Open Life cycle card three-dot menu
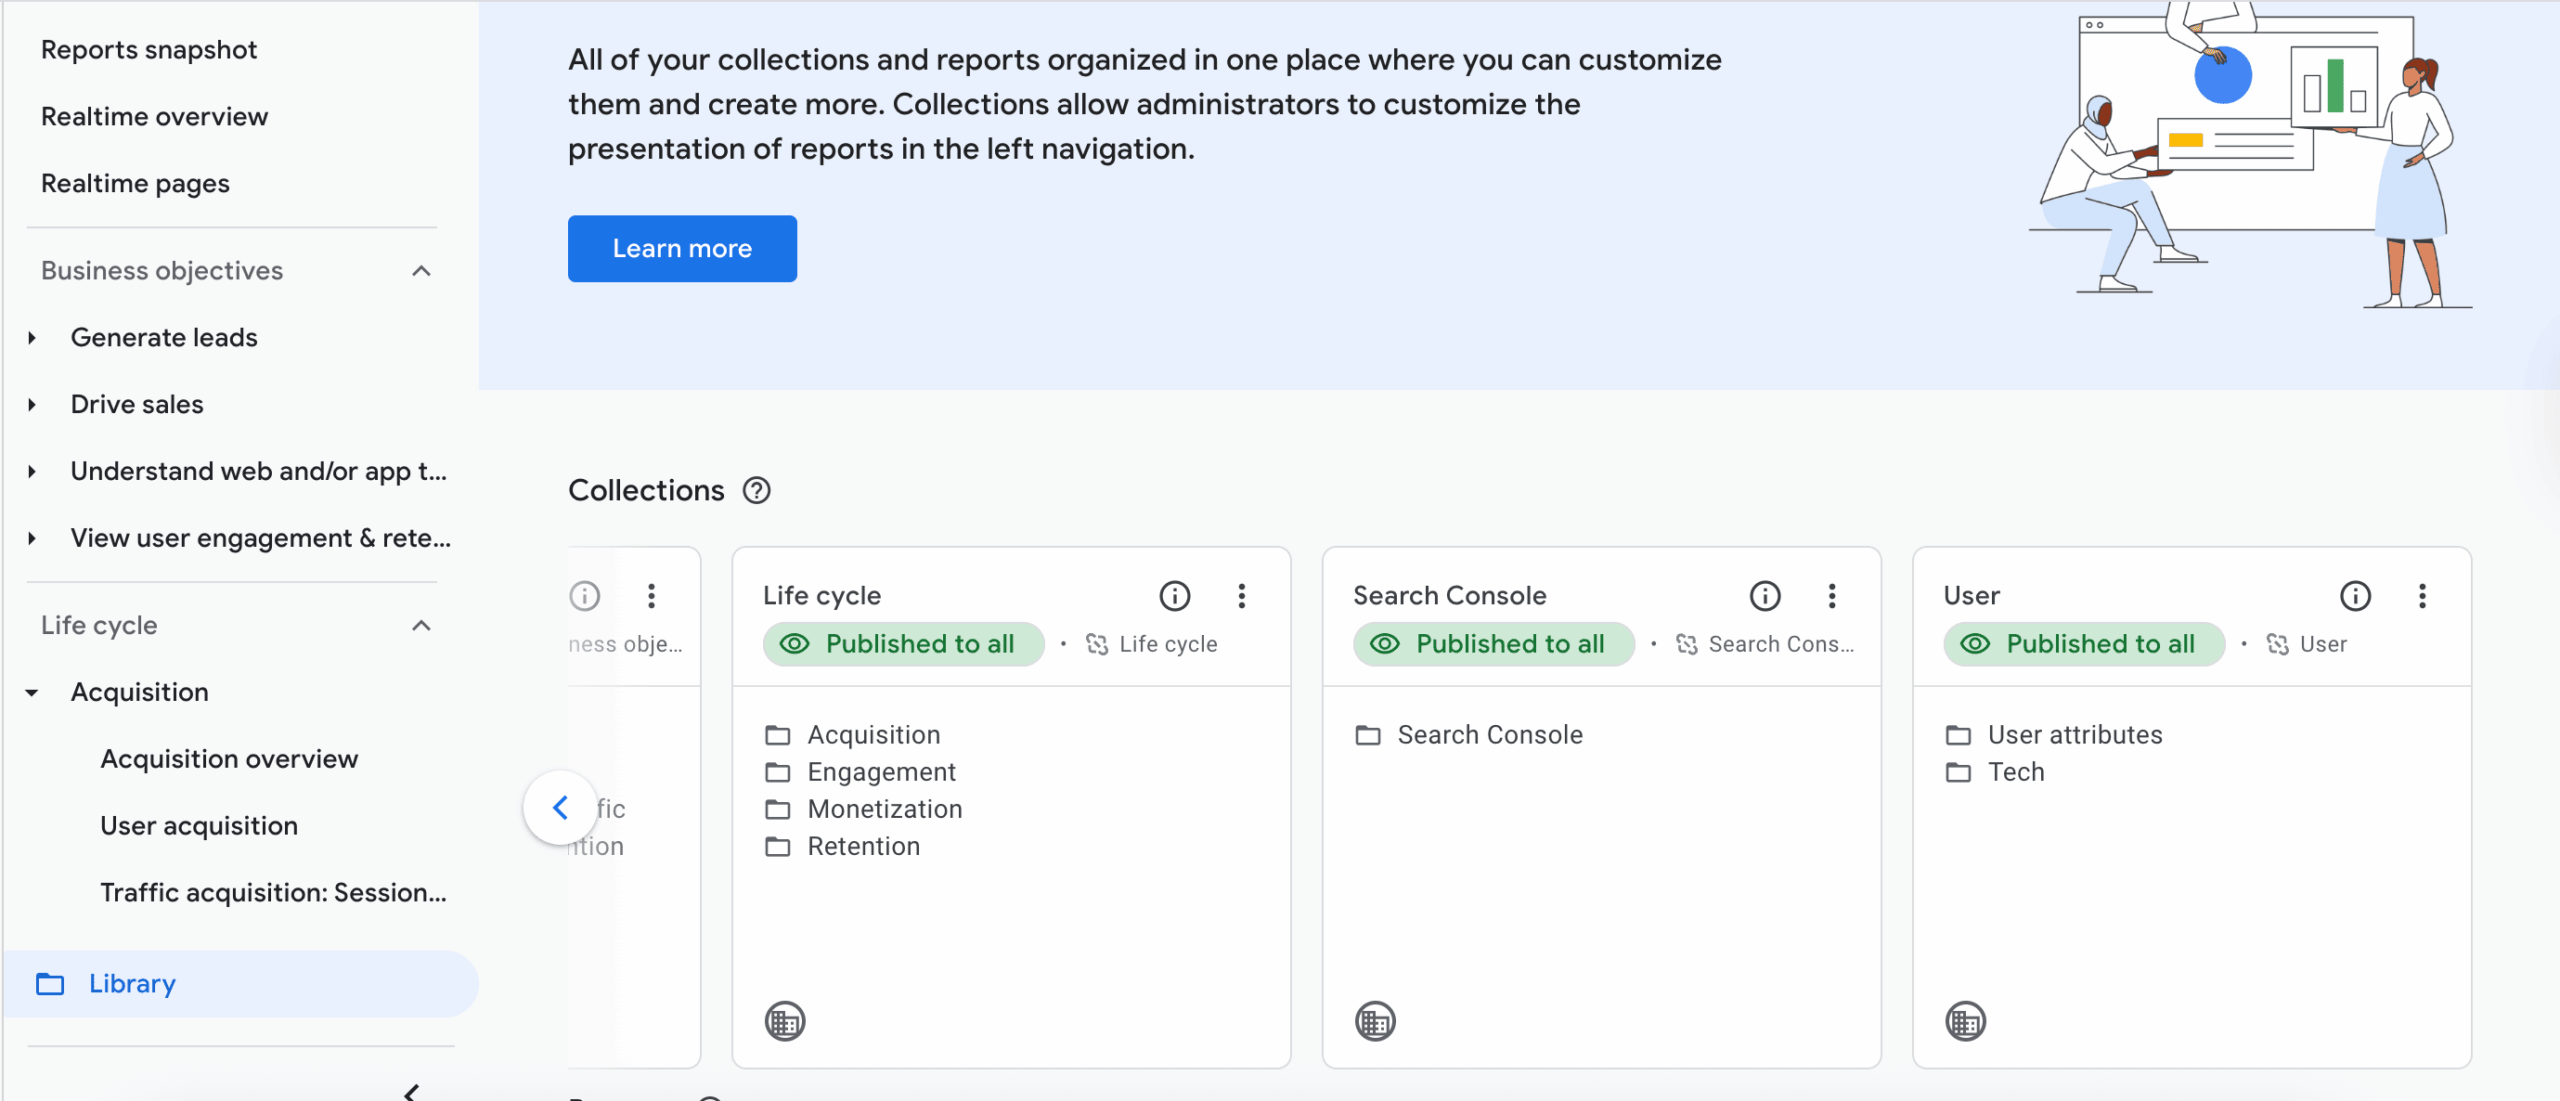The image size is (2560, 1101). pyautogui.click(x=1241, y=596)
